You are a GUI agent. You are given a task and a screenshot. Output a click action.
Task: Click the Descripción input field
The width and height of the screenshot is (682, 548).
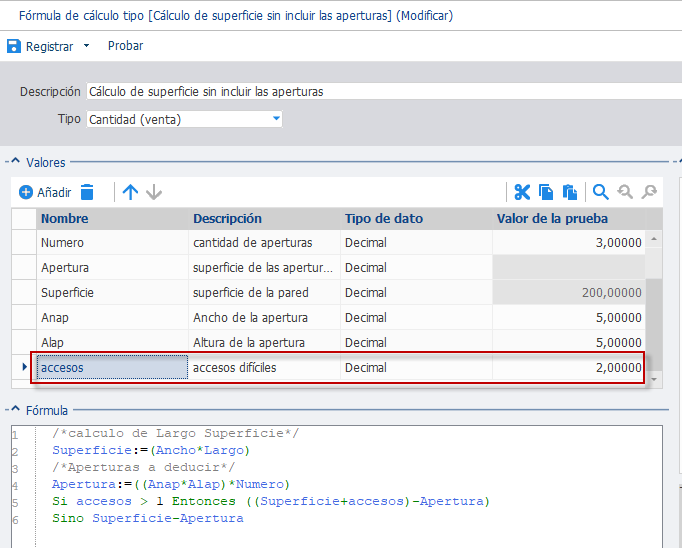[384, 91]
